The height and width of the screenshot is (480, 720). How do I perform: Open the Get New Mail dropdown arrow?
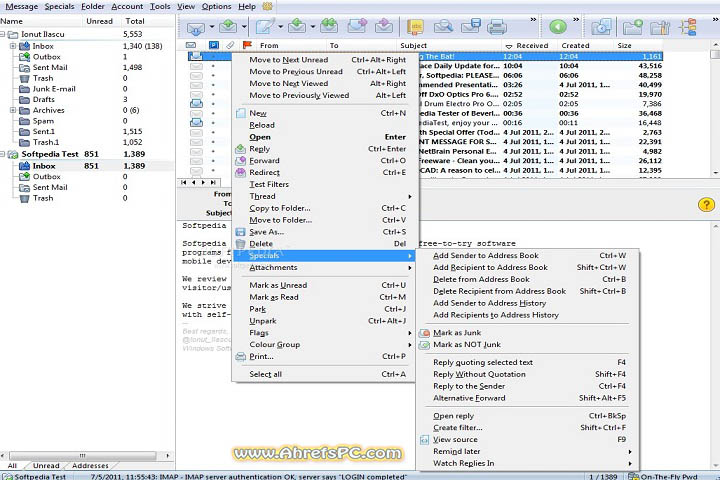212,27
